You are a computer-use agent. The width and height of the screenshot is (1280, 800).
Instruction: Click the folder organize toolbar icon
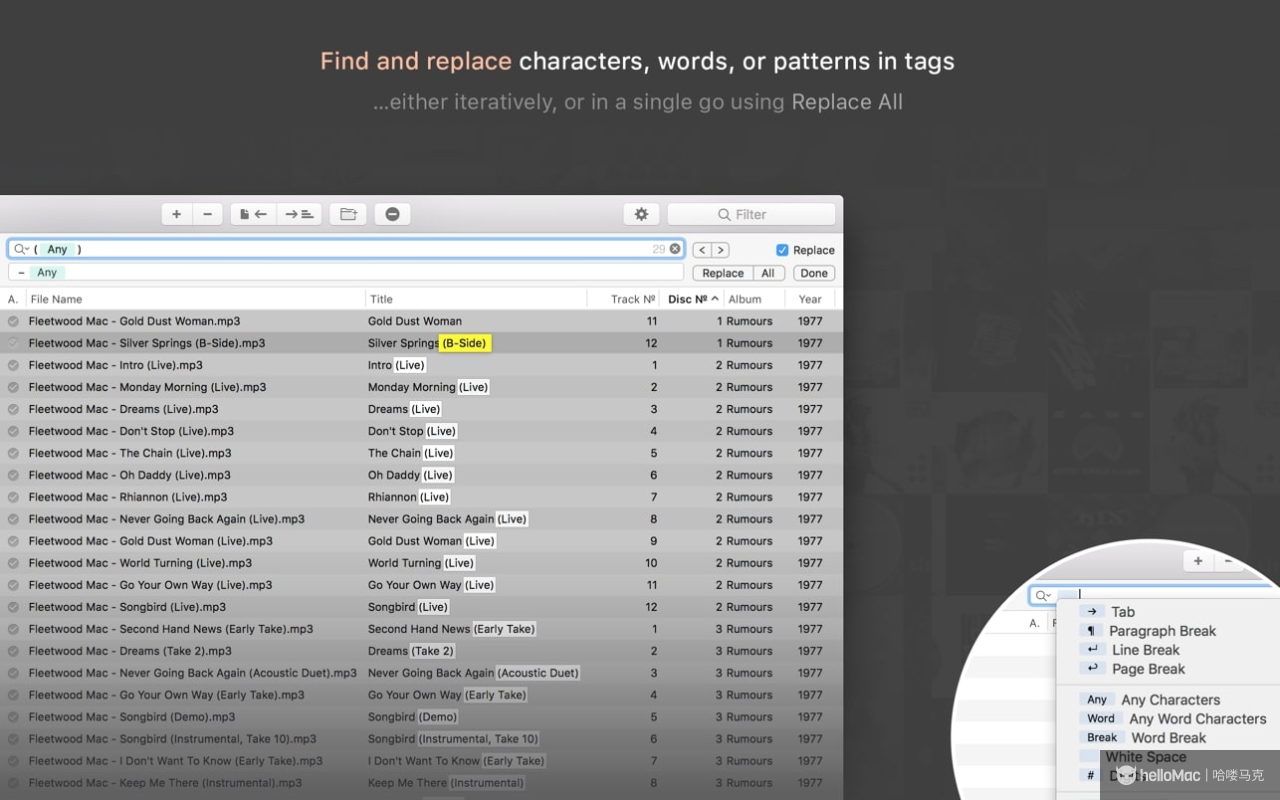tap(348, 214)
